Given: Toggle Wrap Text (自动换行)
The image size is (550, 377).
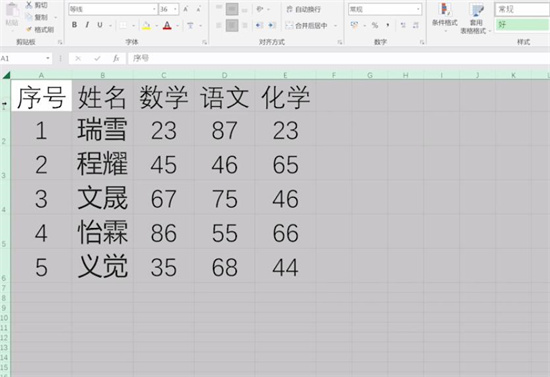Looking at the screenshot, I should point(304,9).
